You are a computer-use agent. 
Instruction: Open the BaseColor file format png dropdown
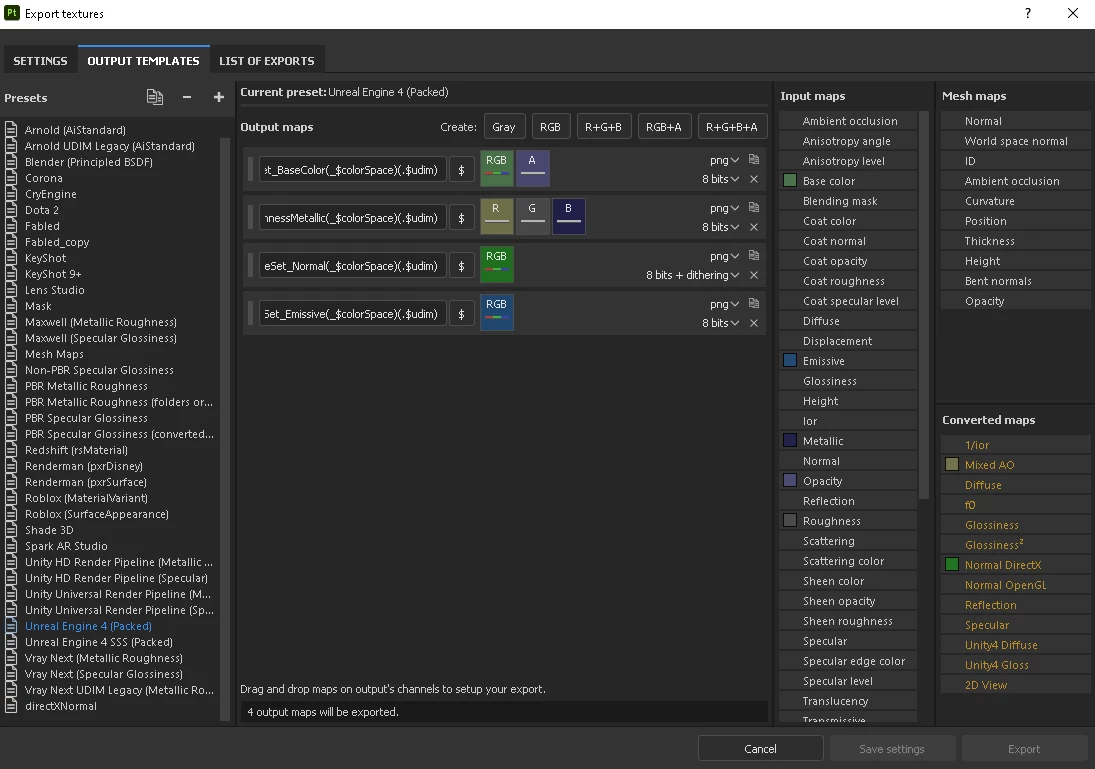(724, 160)
